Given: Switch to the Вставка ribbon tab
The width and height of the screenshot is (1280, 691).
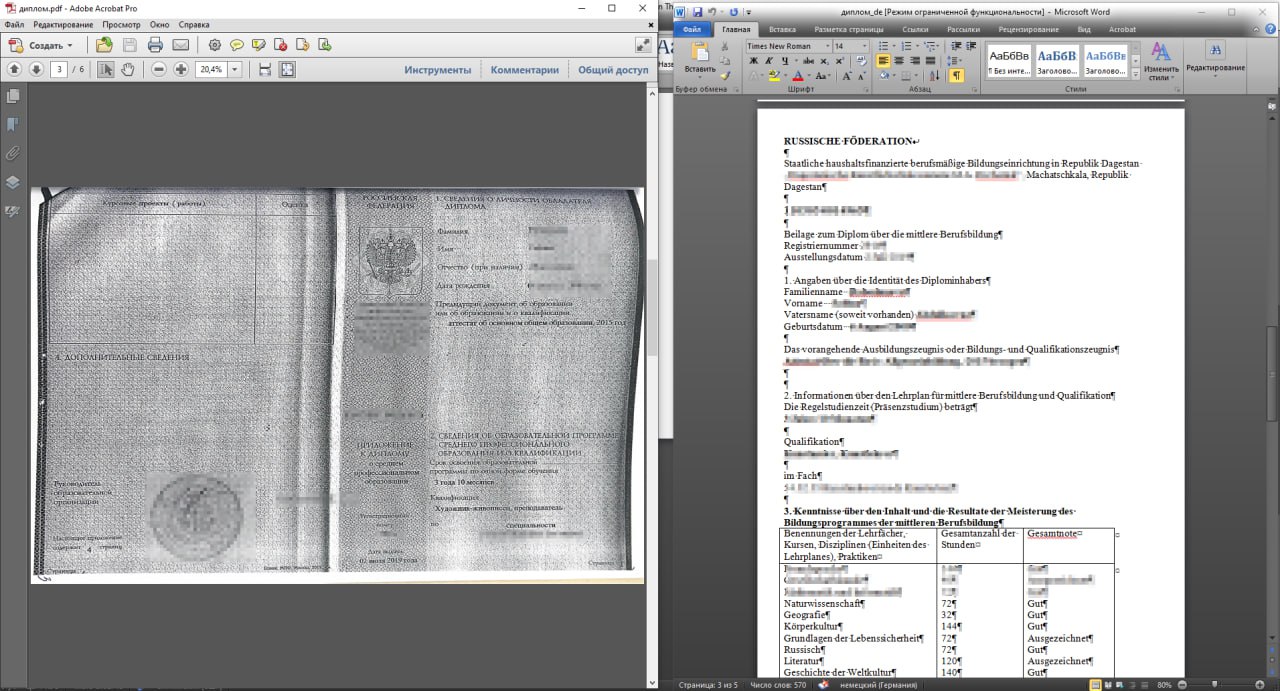Looking at the screenshot, I should click(x=782, y=30).
